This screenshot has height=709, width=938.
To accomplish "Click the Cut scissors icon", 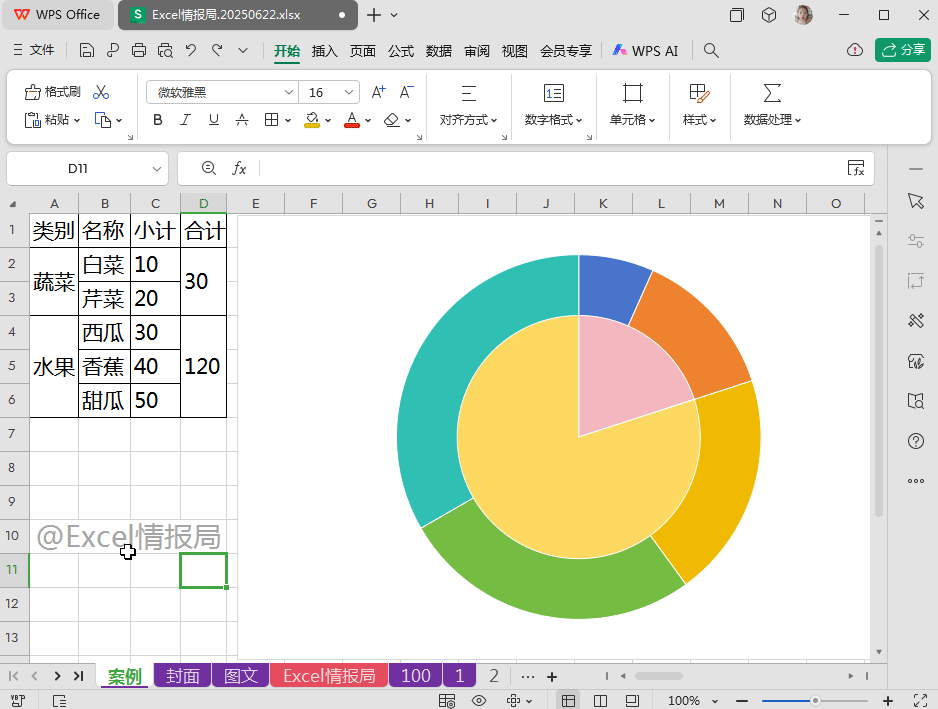I will [x=101, y=92].
